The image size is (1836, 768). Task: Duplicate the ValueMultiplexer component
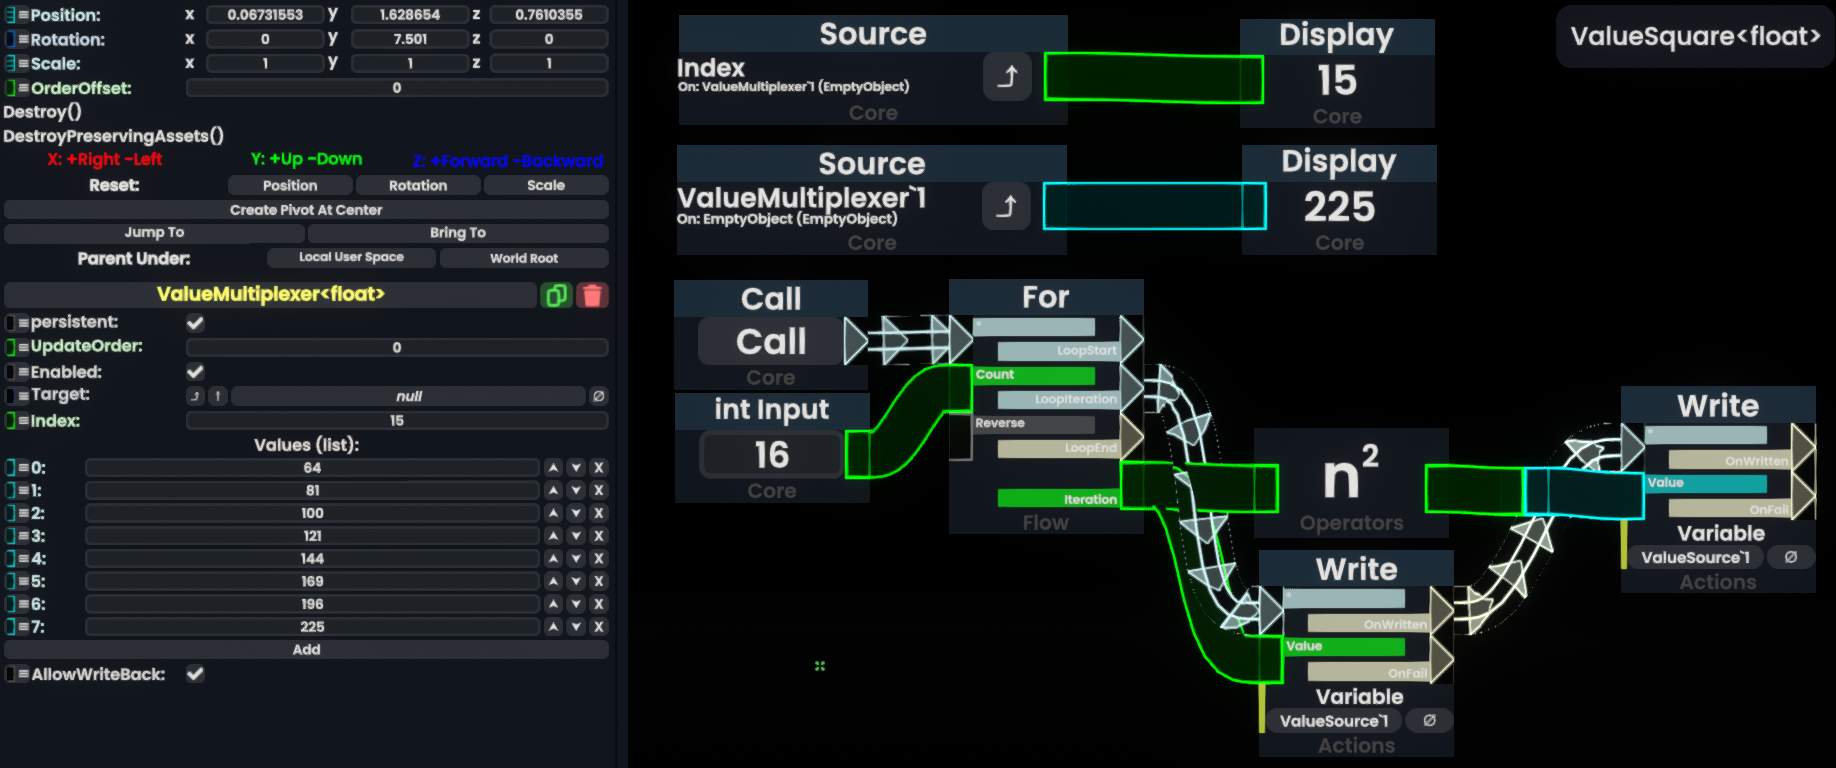tap(555, 295)
